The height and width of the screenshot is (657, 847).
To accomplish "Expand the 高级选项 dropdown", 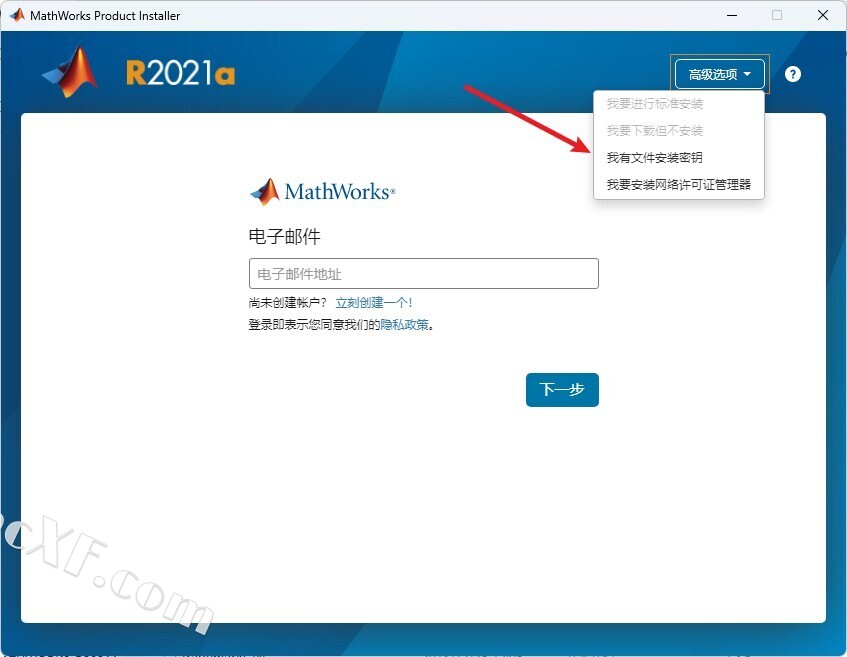I will pos(720,74).
